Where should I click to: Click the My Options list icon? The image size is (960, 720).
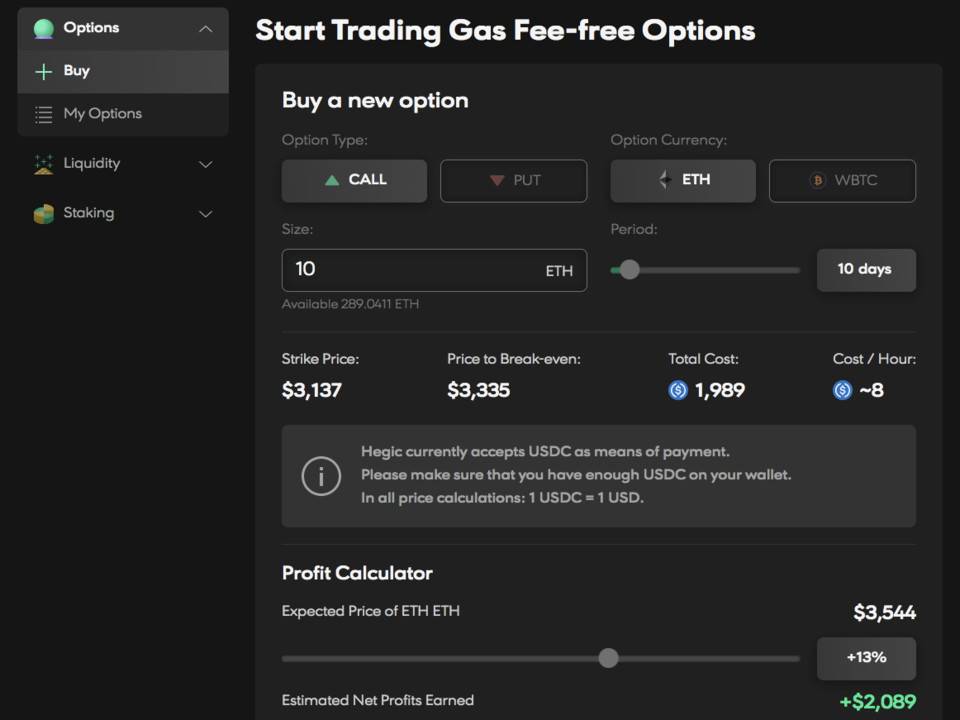pyautogui.click(x=43, y=114)
